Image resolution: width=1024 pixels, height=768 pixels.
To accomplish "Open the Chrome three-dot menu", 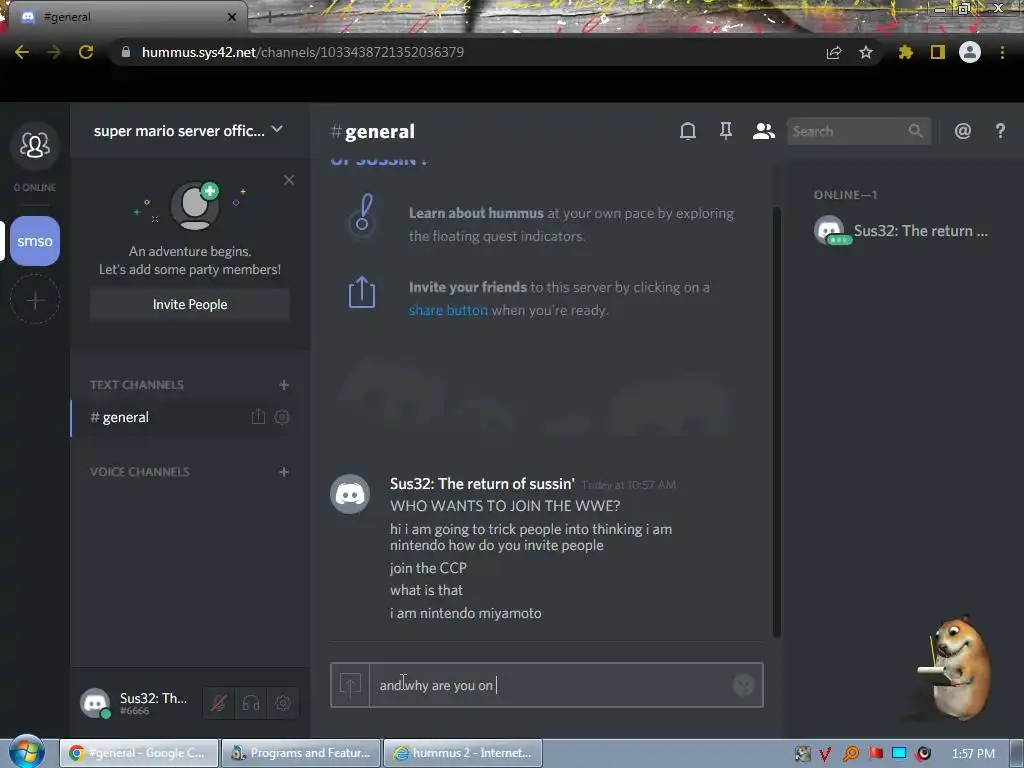I will click(x=1002, y=52).
